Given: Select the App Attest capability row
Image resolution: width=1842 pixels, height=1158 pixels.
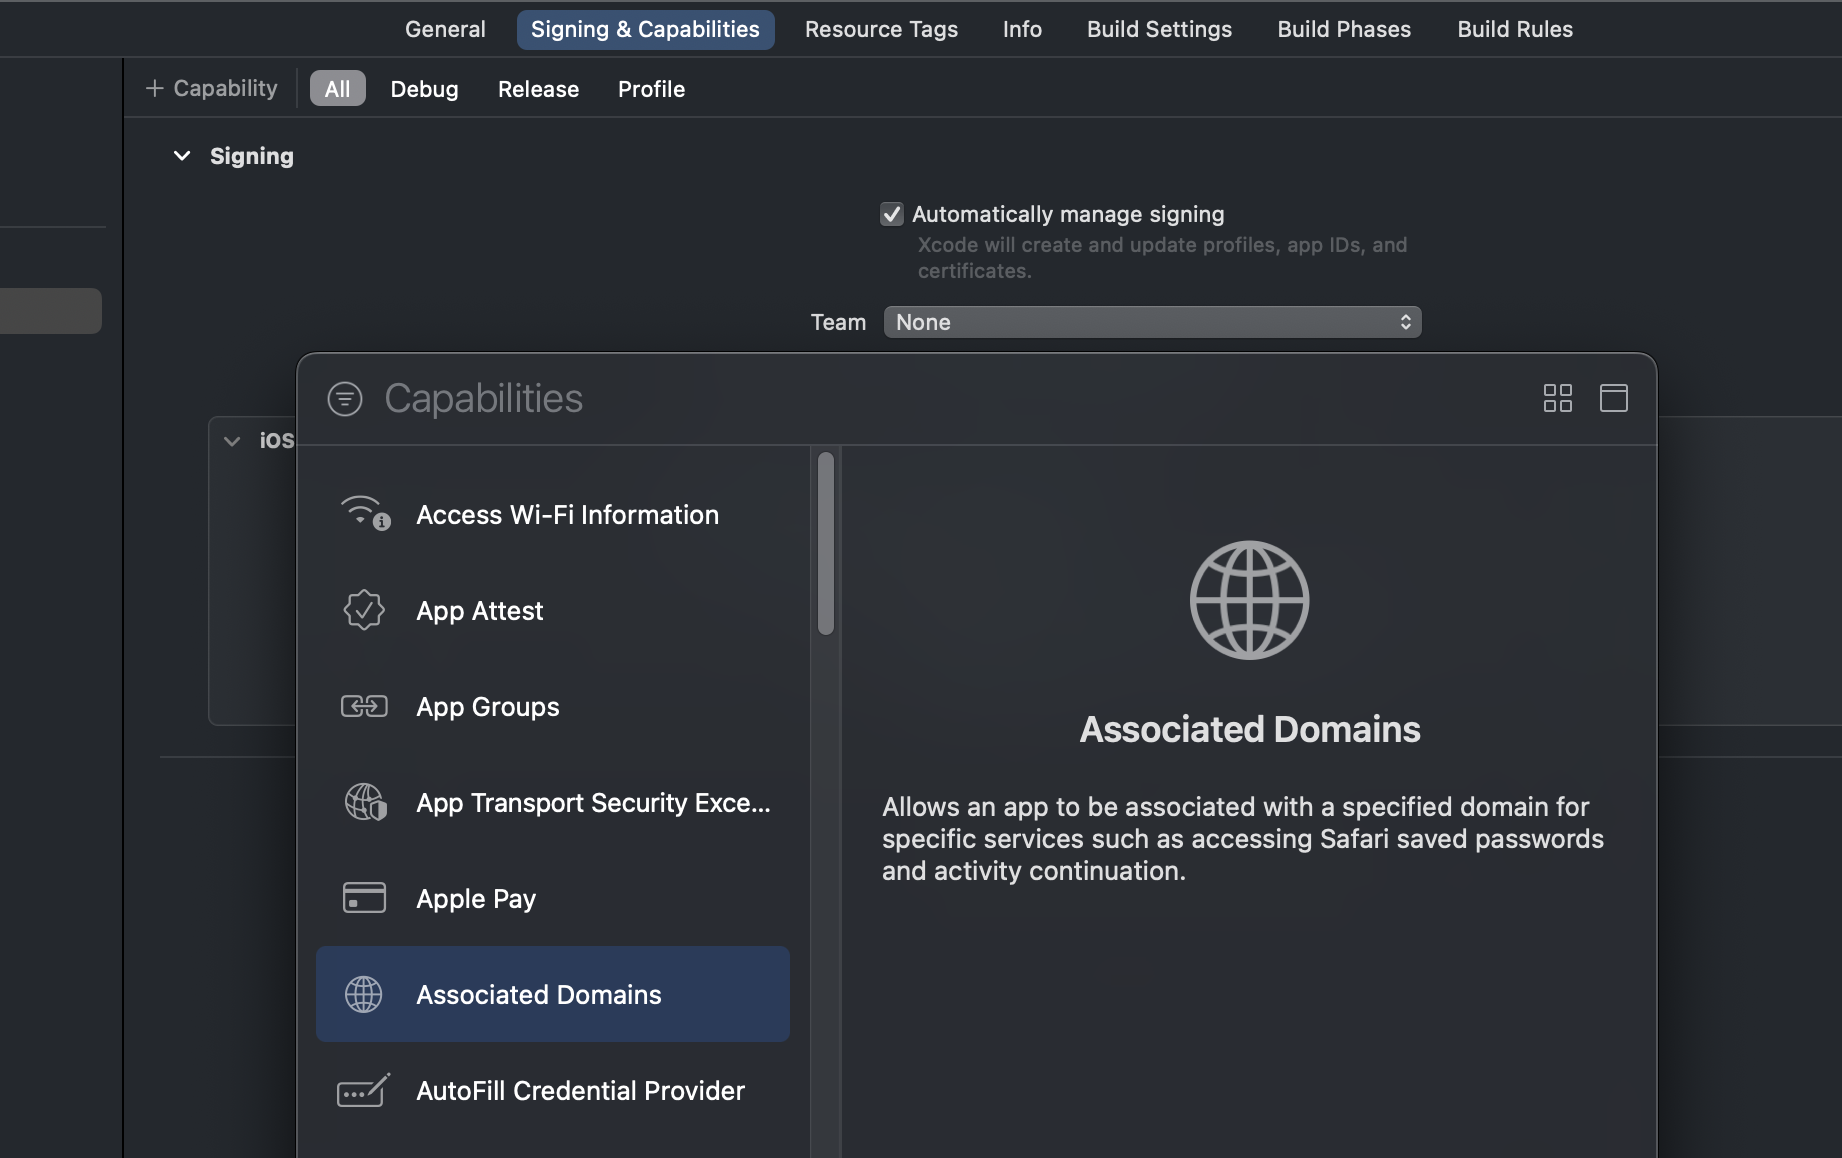Looking at the screenshot, I should [553, 610].
